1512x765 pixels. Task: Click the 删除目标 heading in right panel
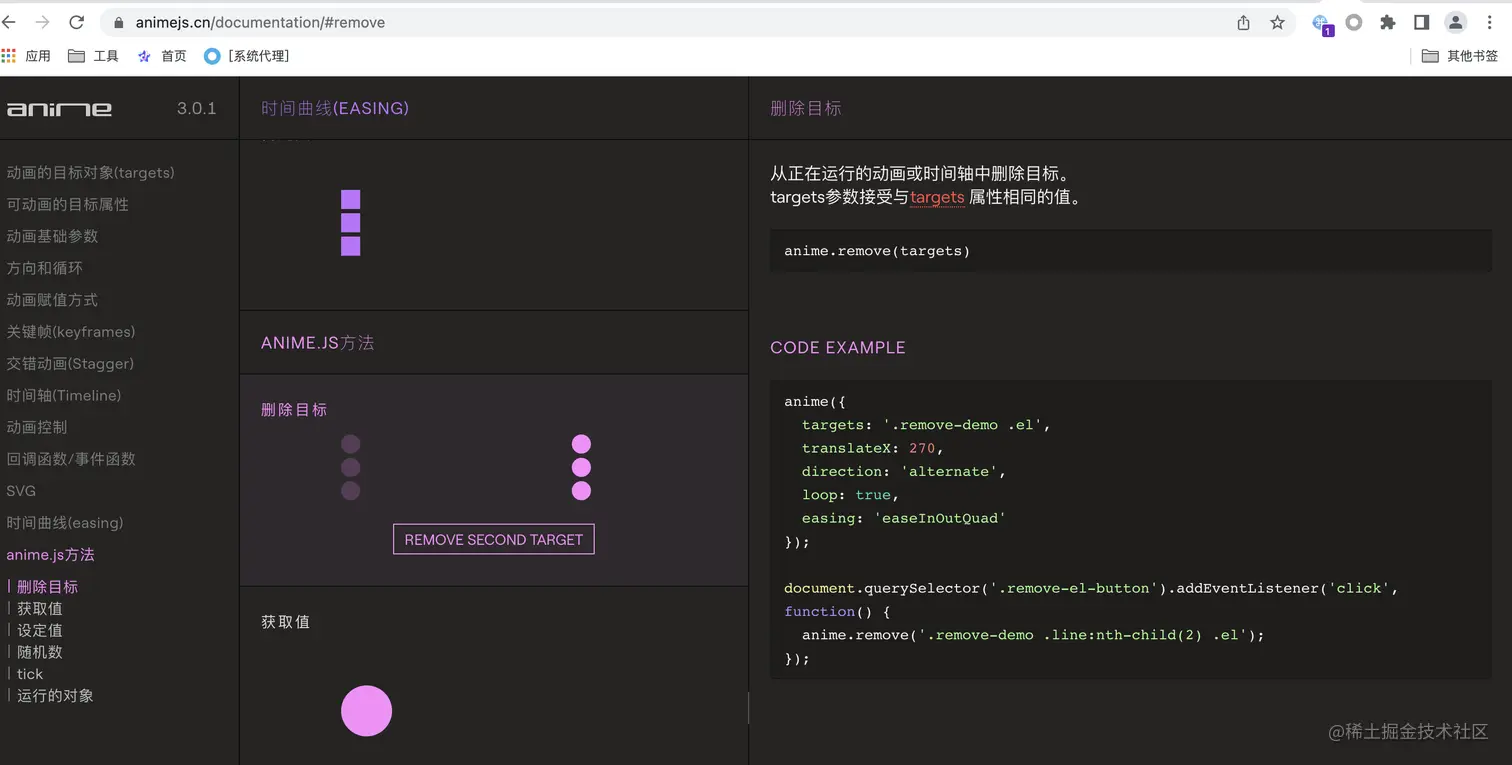click(806, 109)
